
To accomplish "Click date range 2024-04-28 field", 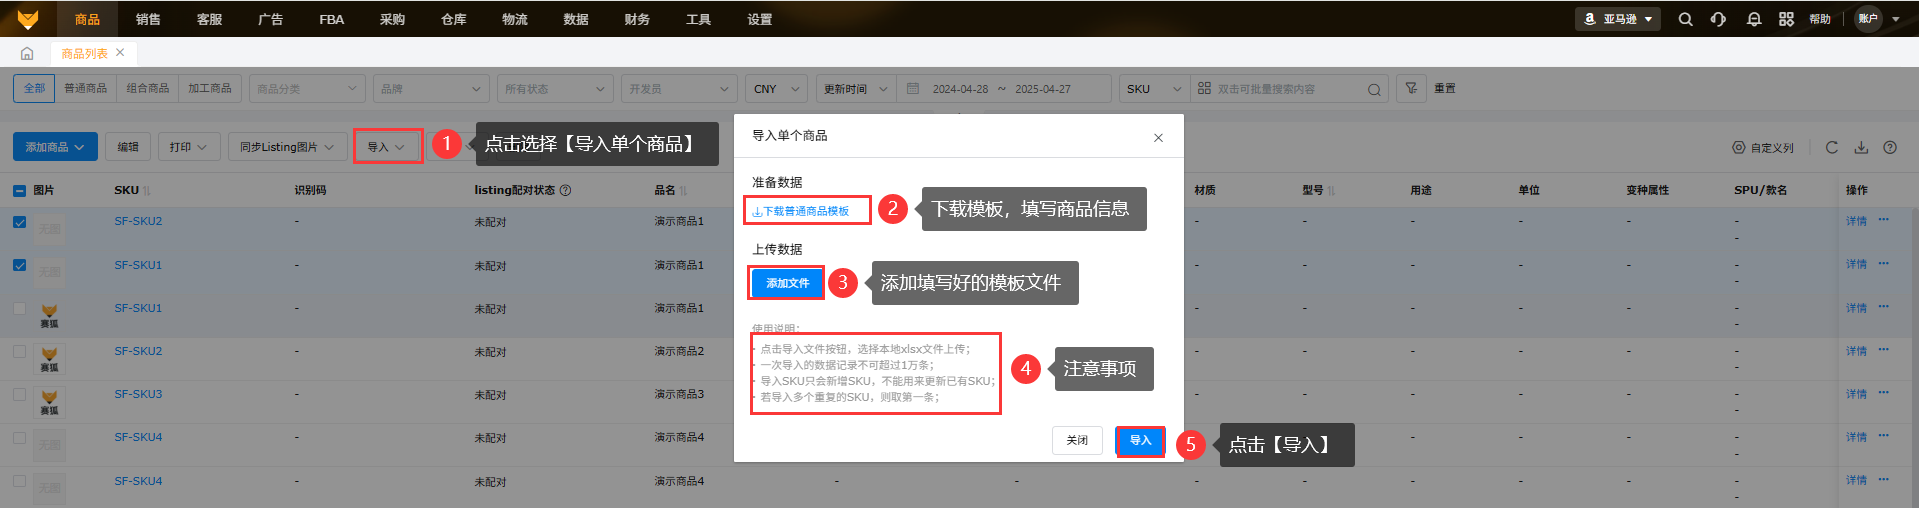I will pyautogui.click(x=960, y=89).
